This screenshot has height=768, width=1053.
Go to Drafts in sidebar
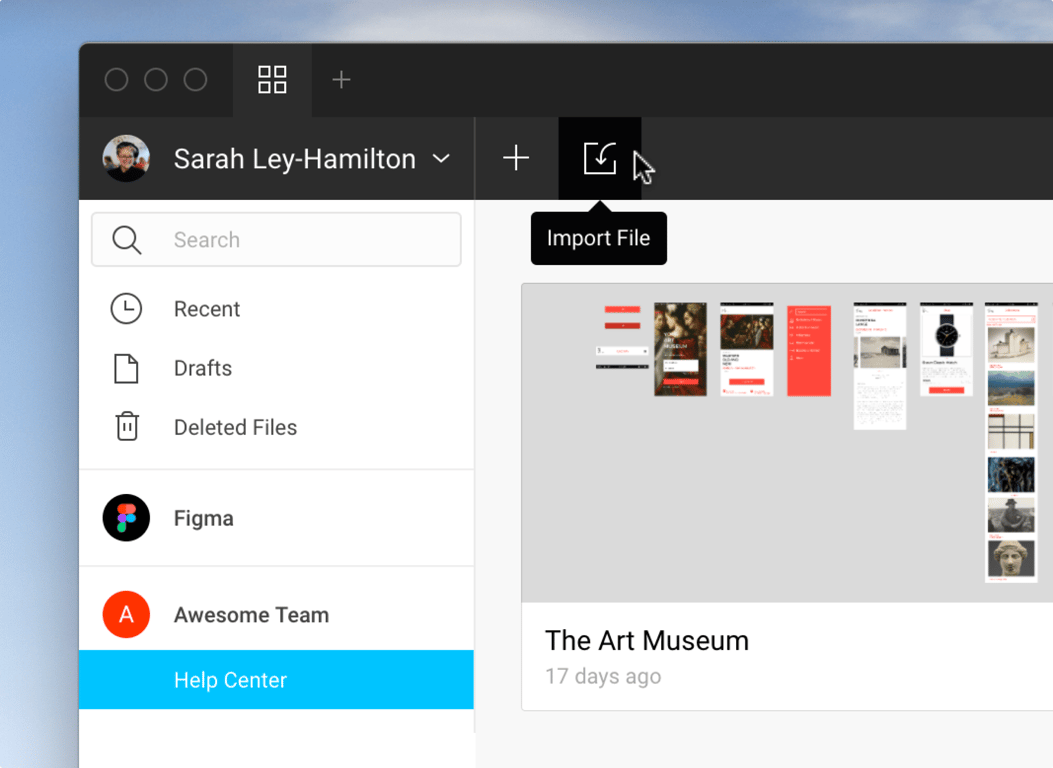click(203, 368)
